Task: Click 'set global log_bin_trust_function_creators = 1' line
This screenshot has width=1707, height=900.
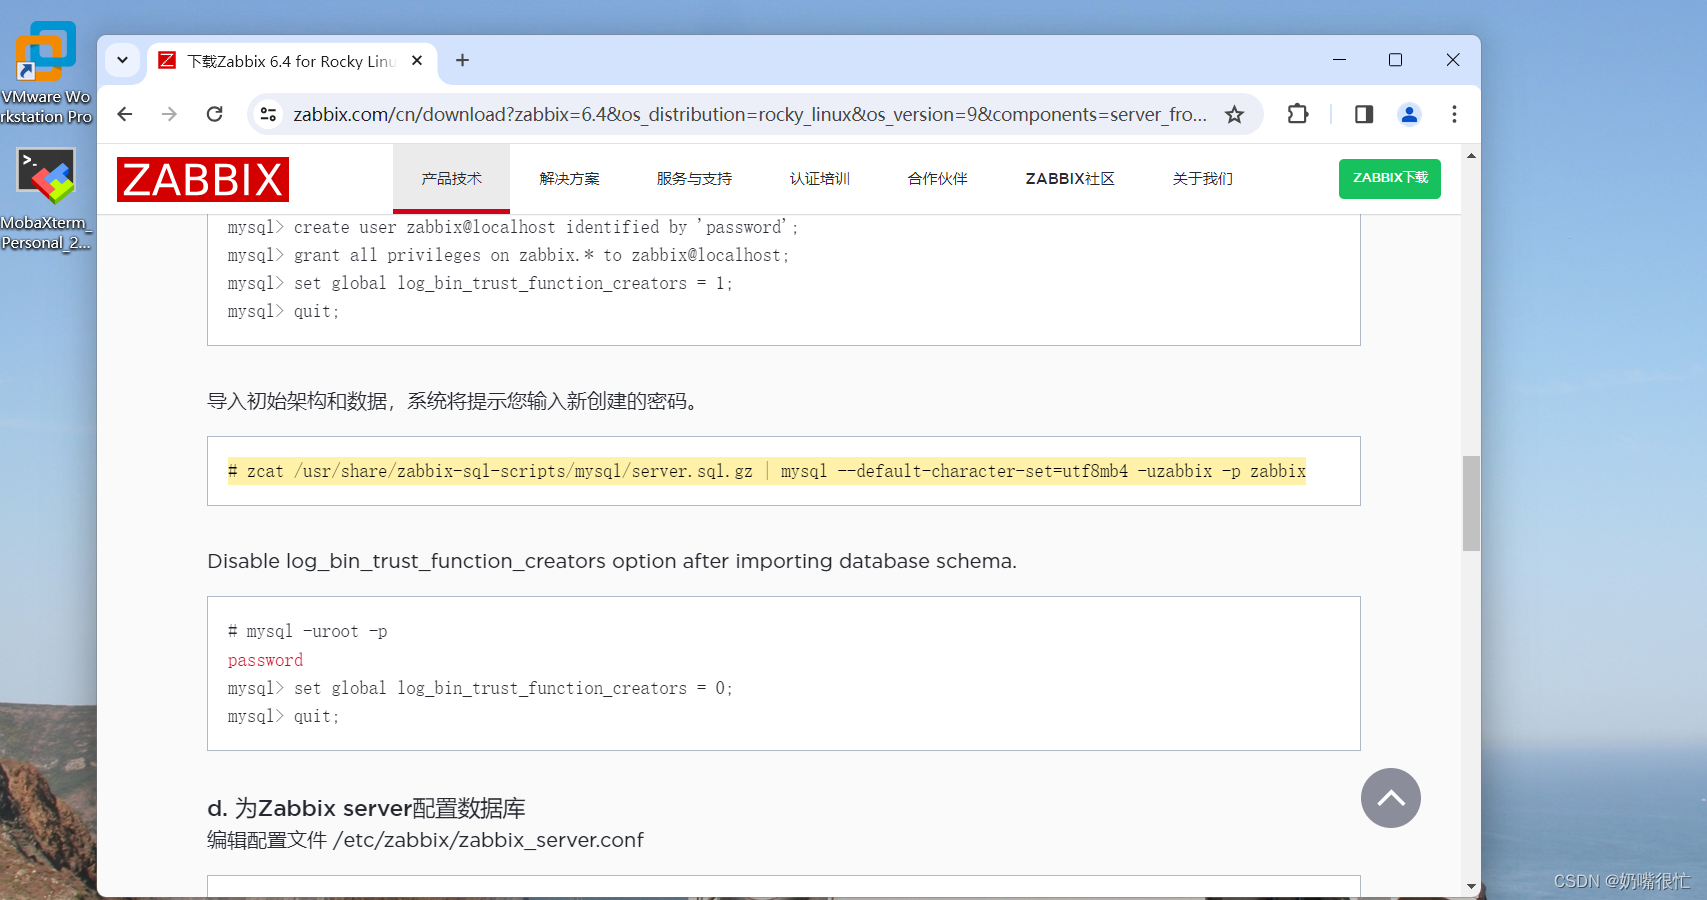Action: pyautogui.click(x=480, y=283)
